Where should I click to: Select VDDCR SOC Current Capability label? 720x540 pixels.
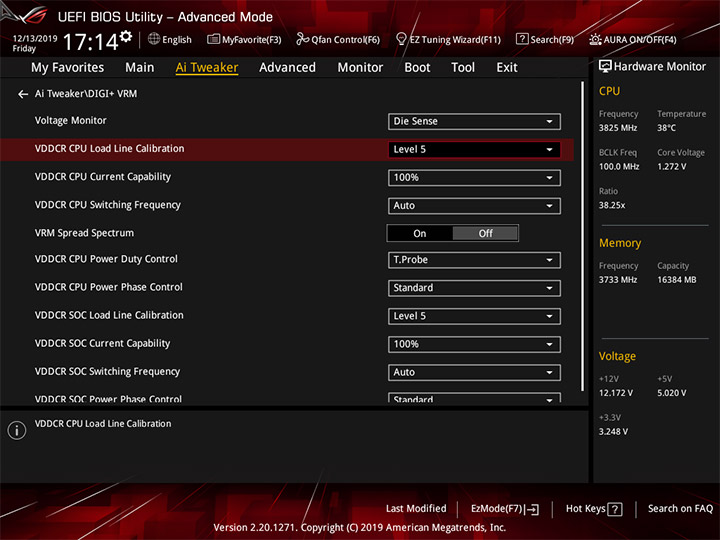(102, 343)
